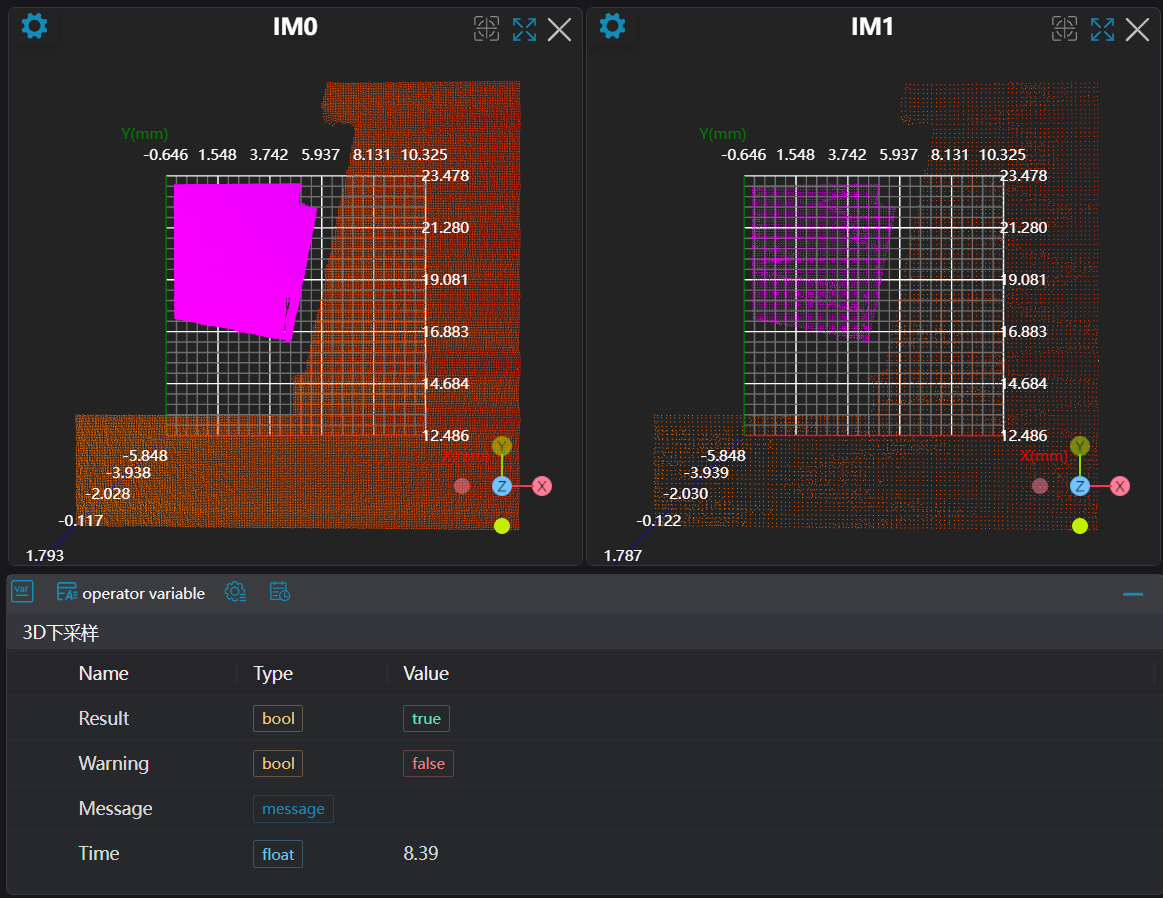Select the operator variable tab
The height and width of the screenshot is (898, 1163).
(x=131, y=593)
